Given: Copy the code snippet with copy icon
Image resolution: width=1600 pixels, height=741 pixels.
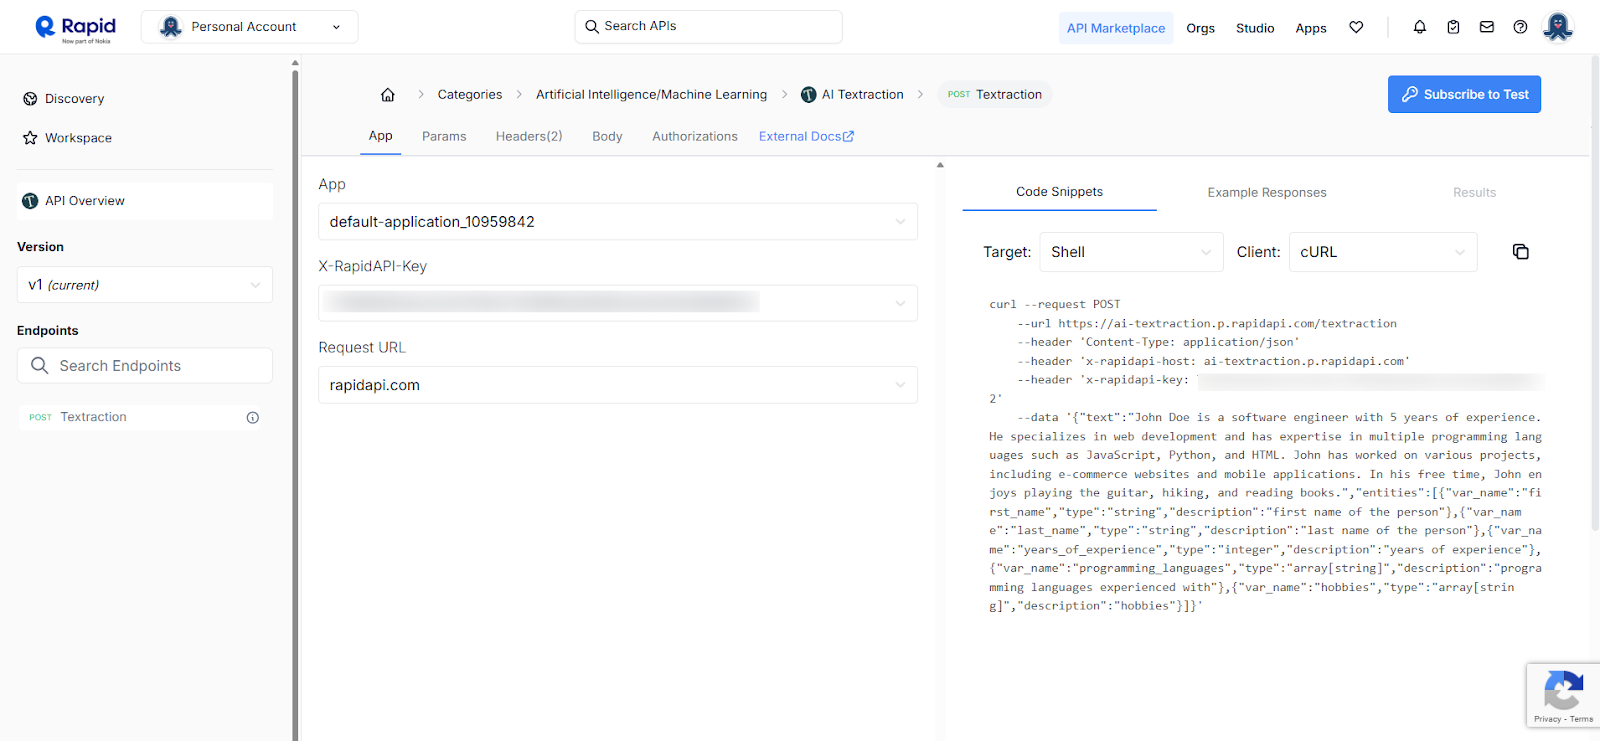Looking at the screenshot, I should tap(1521, 252).
